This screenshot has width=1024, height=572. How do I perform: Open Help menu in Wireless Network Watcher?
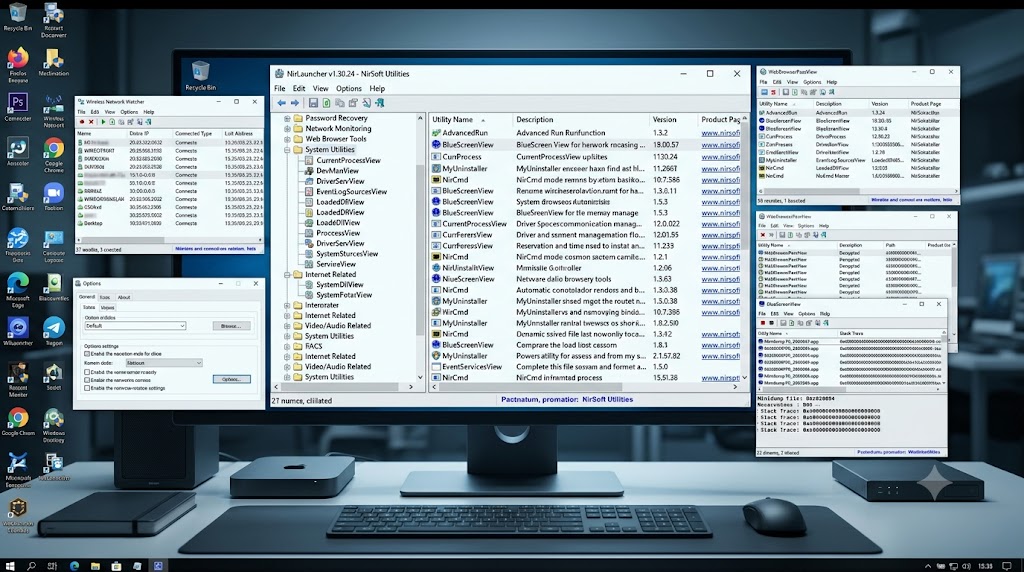(x=149, y=112)
